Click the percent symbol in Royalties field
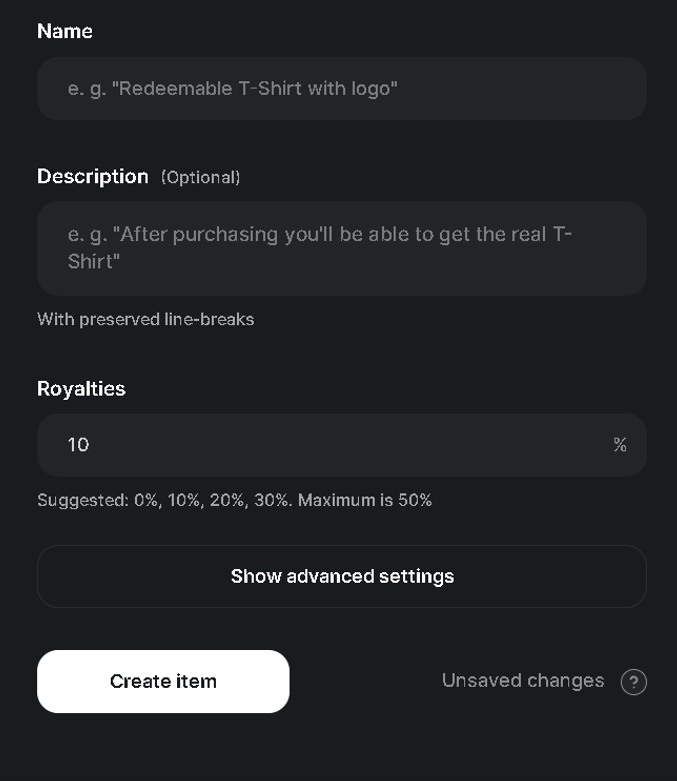This screenshot has width=677, height=781. click(620, 445)
